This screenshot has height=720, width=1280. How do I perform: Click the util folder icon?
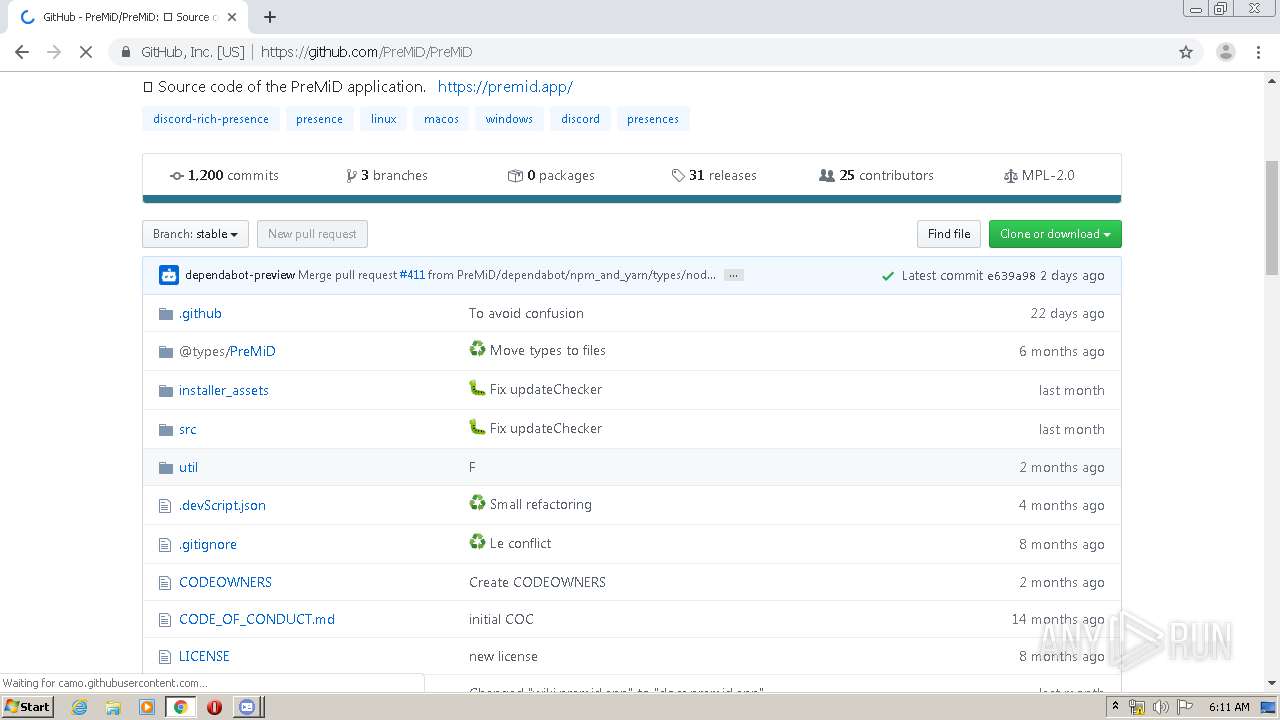coord(166,468)
